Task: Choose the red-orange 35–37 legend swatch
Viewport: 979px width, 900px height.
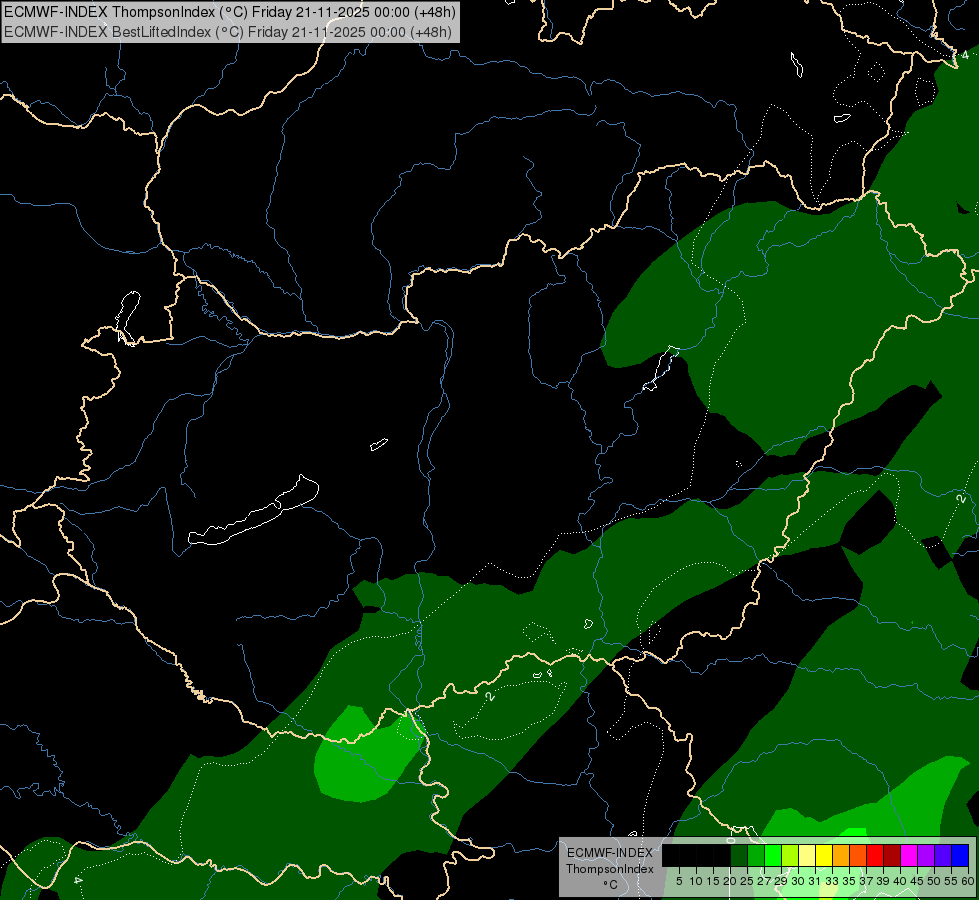Action: [x=858, y=855]
